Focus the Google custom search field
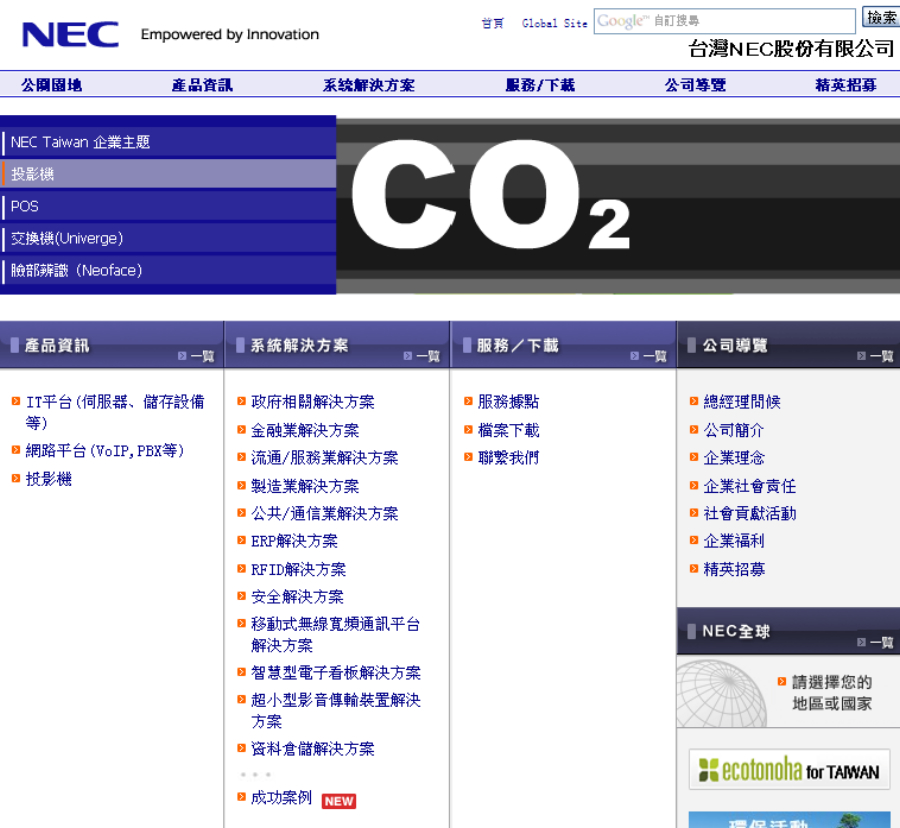Screen dimensions: 900x828 [x=724, y=21]
